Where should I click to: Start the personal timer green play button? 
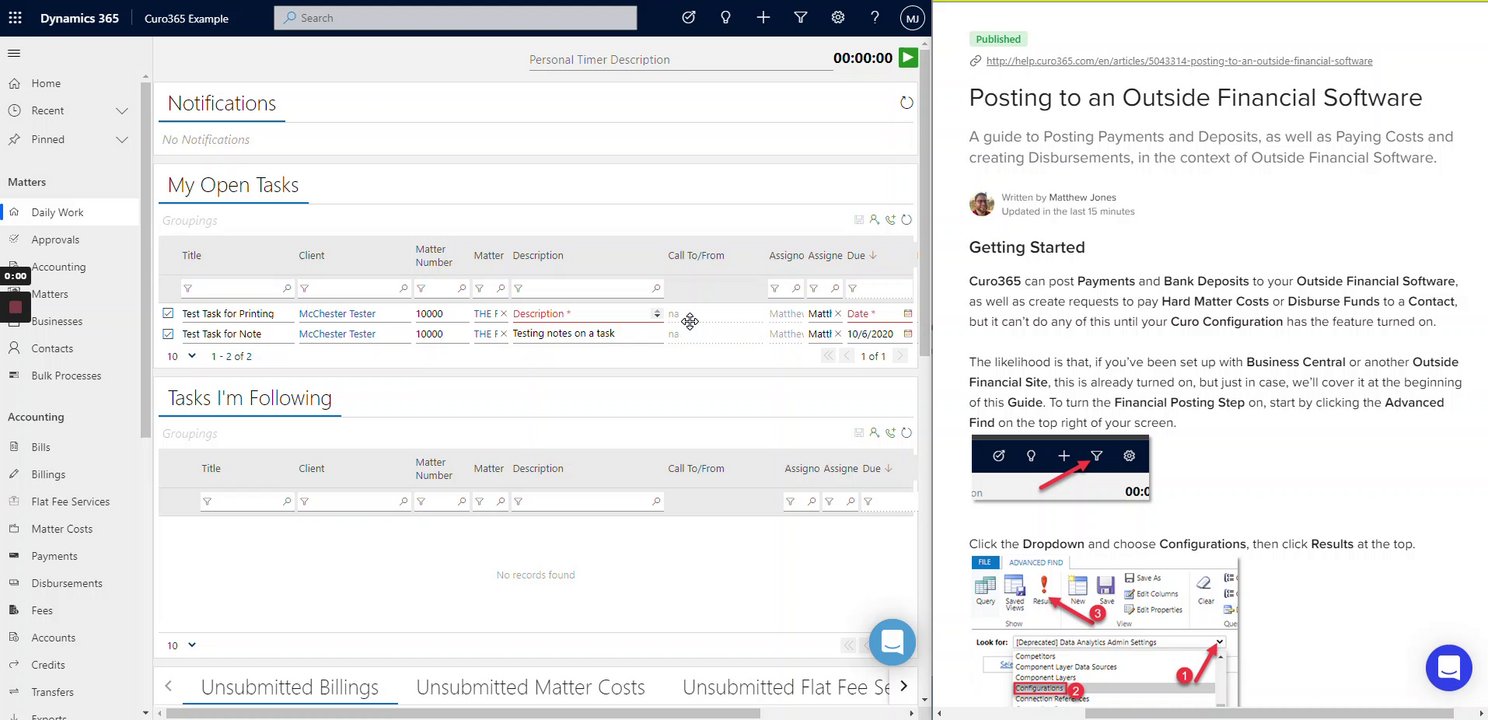click(x=907, y=58)
